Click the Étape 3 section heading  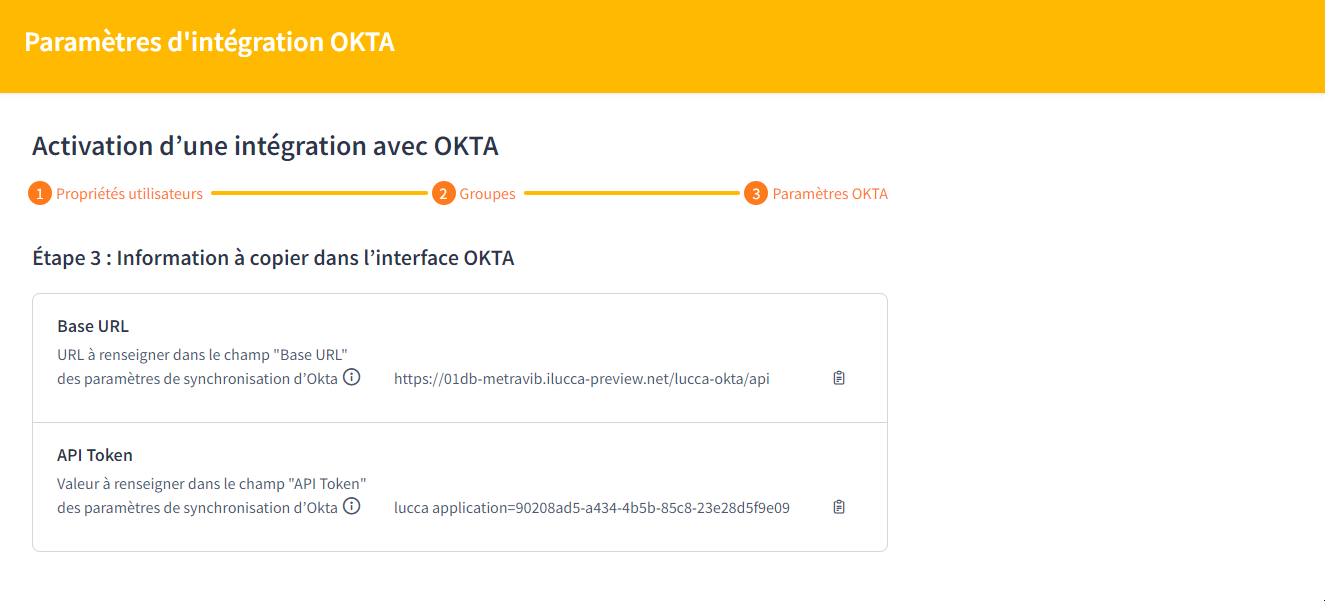coord(273,258)
